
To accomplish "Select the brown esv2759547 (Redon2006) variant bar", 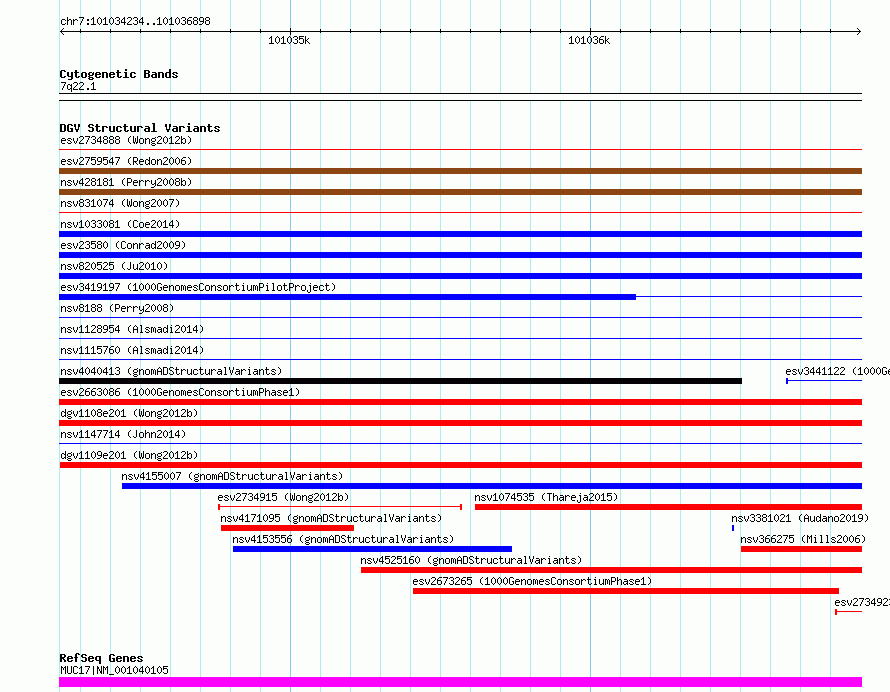I will click(460, 171).
